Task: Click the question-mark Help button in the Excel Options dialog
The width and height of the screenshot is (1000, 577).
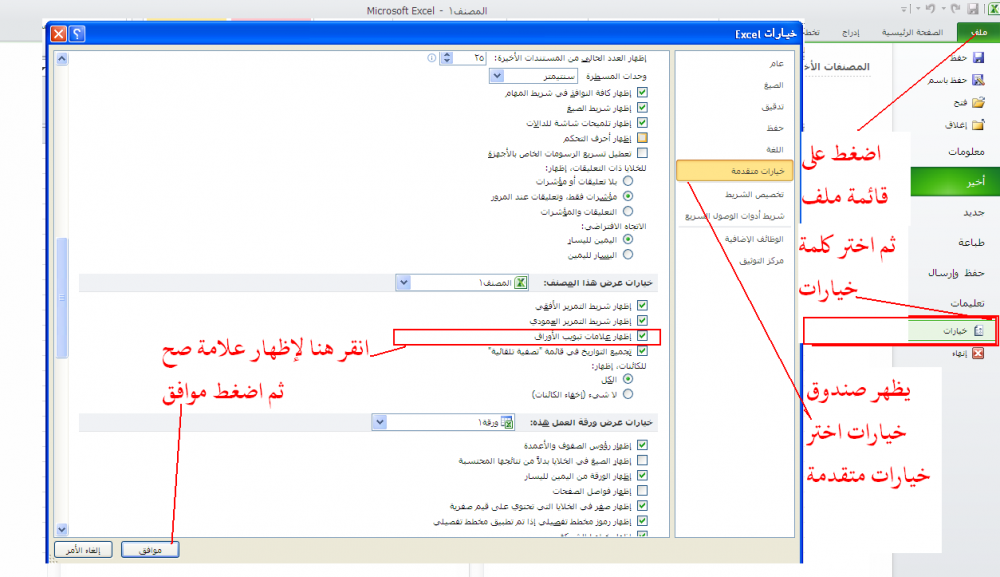Action: pos(77,34)
